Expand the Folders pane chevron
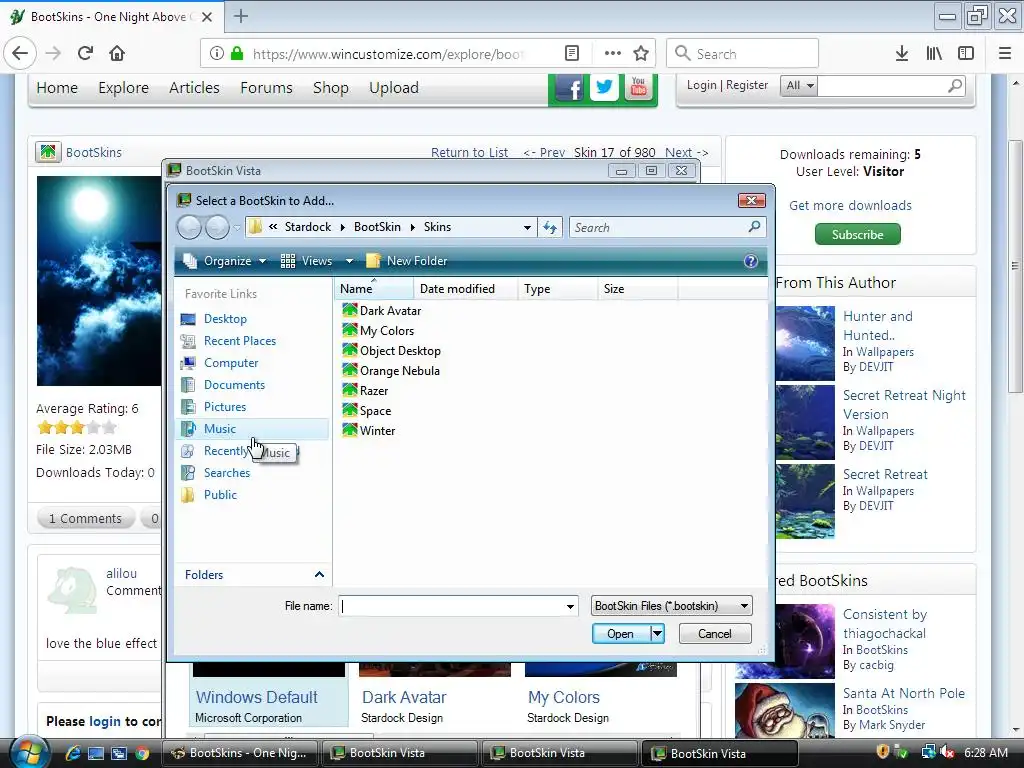 319,575
